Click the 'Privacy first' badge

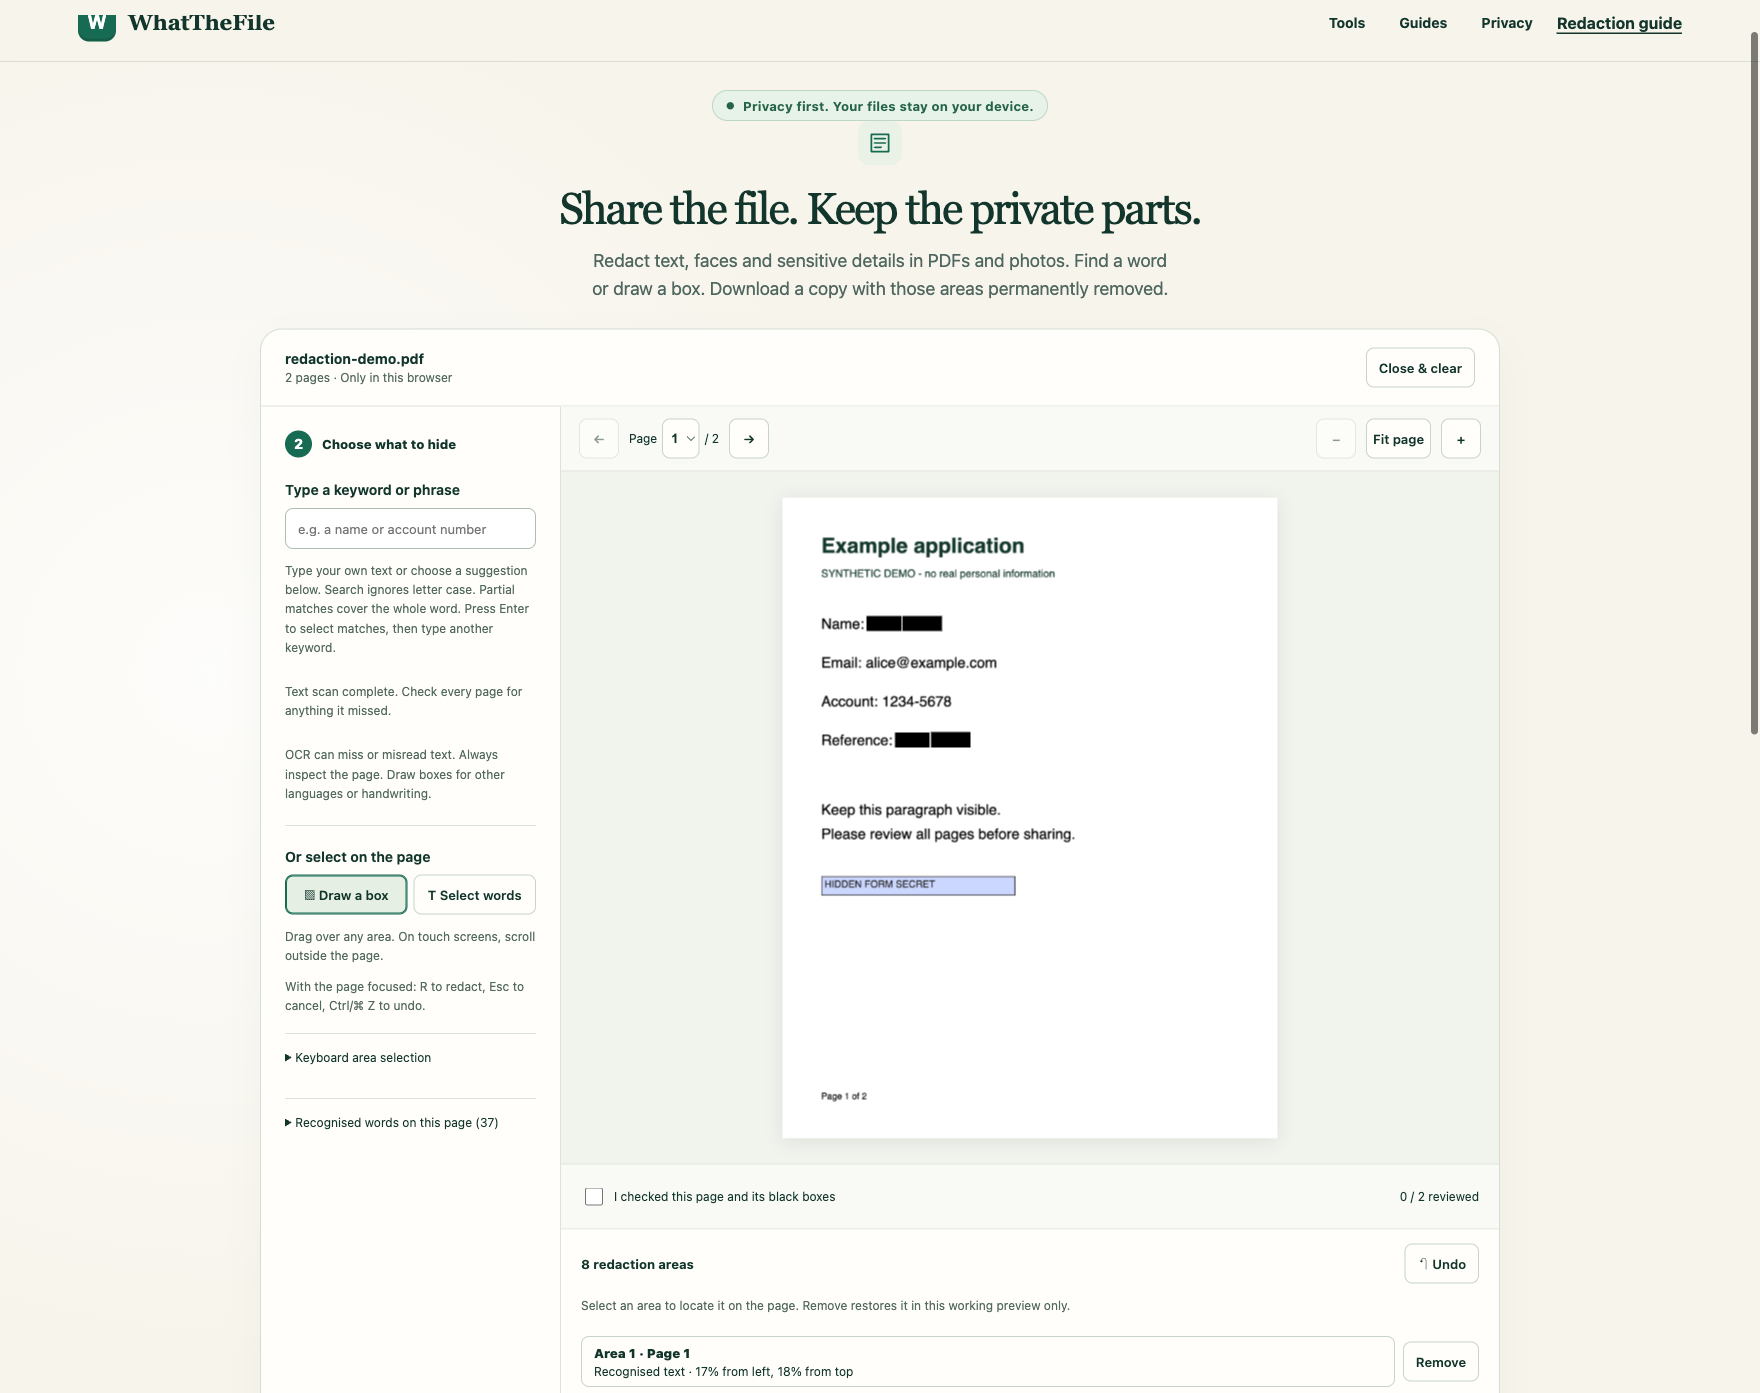pyautogui.click(x=880, y=106)
